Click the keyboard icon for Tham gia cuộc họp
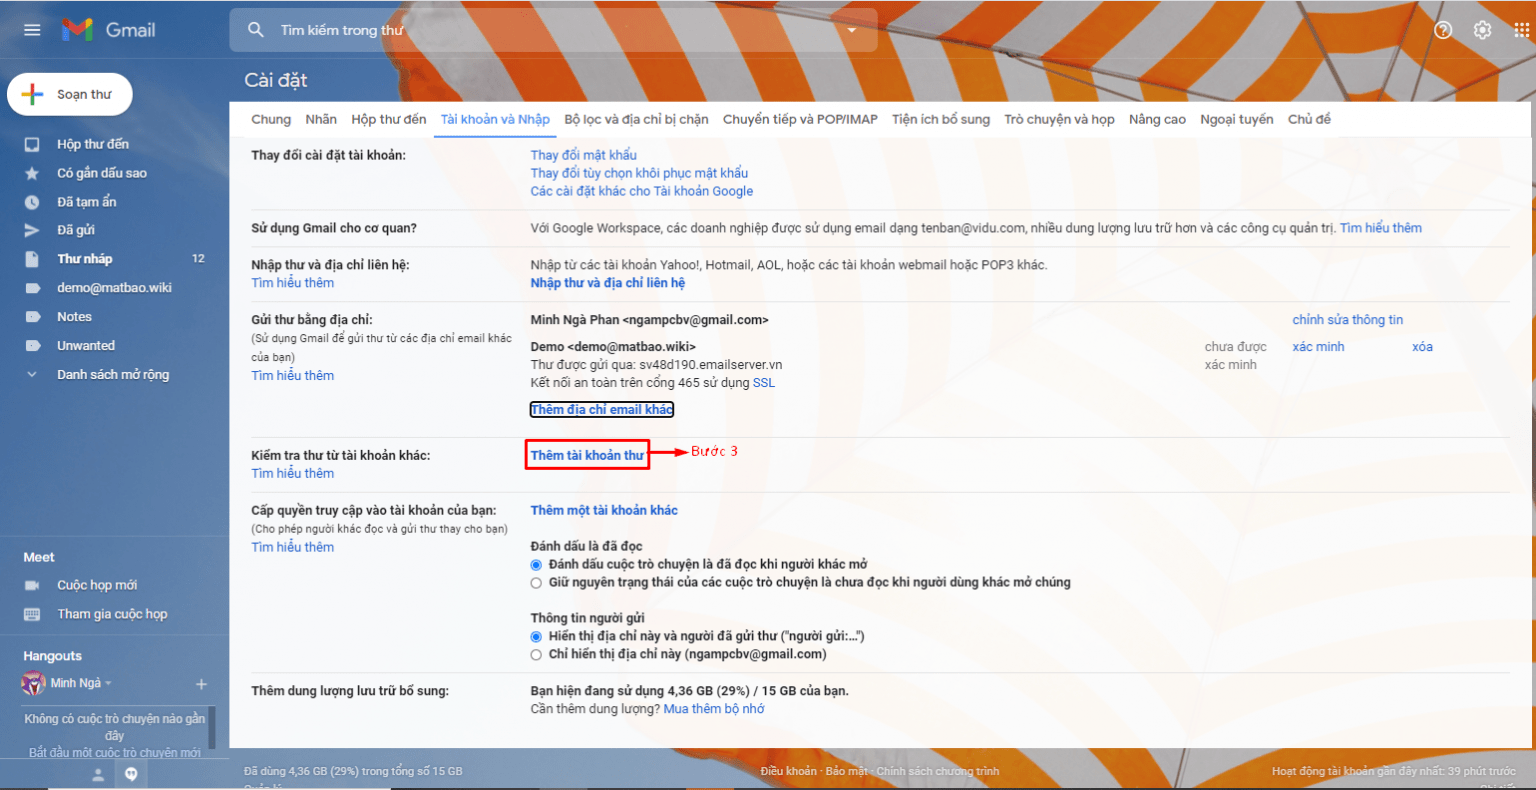The height and width of the screenshot is (790, 1536). (31, 613)
